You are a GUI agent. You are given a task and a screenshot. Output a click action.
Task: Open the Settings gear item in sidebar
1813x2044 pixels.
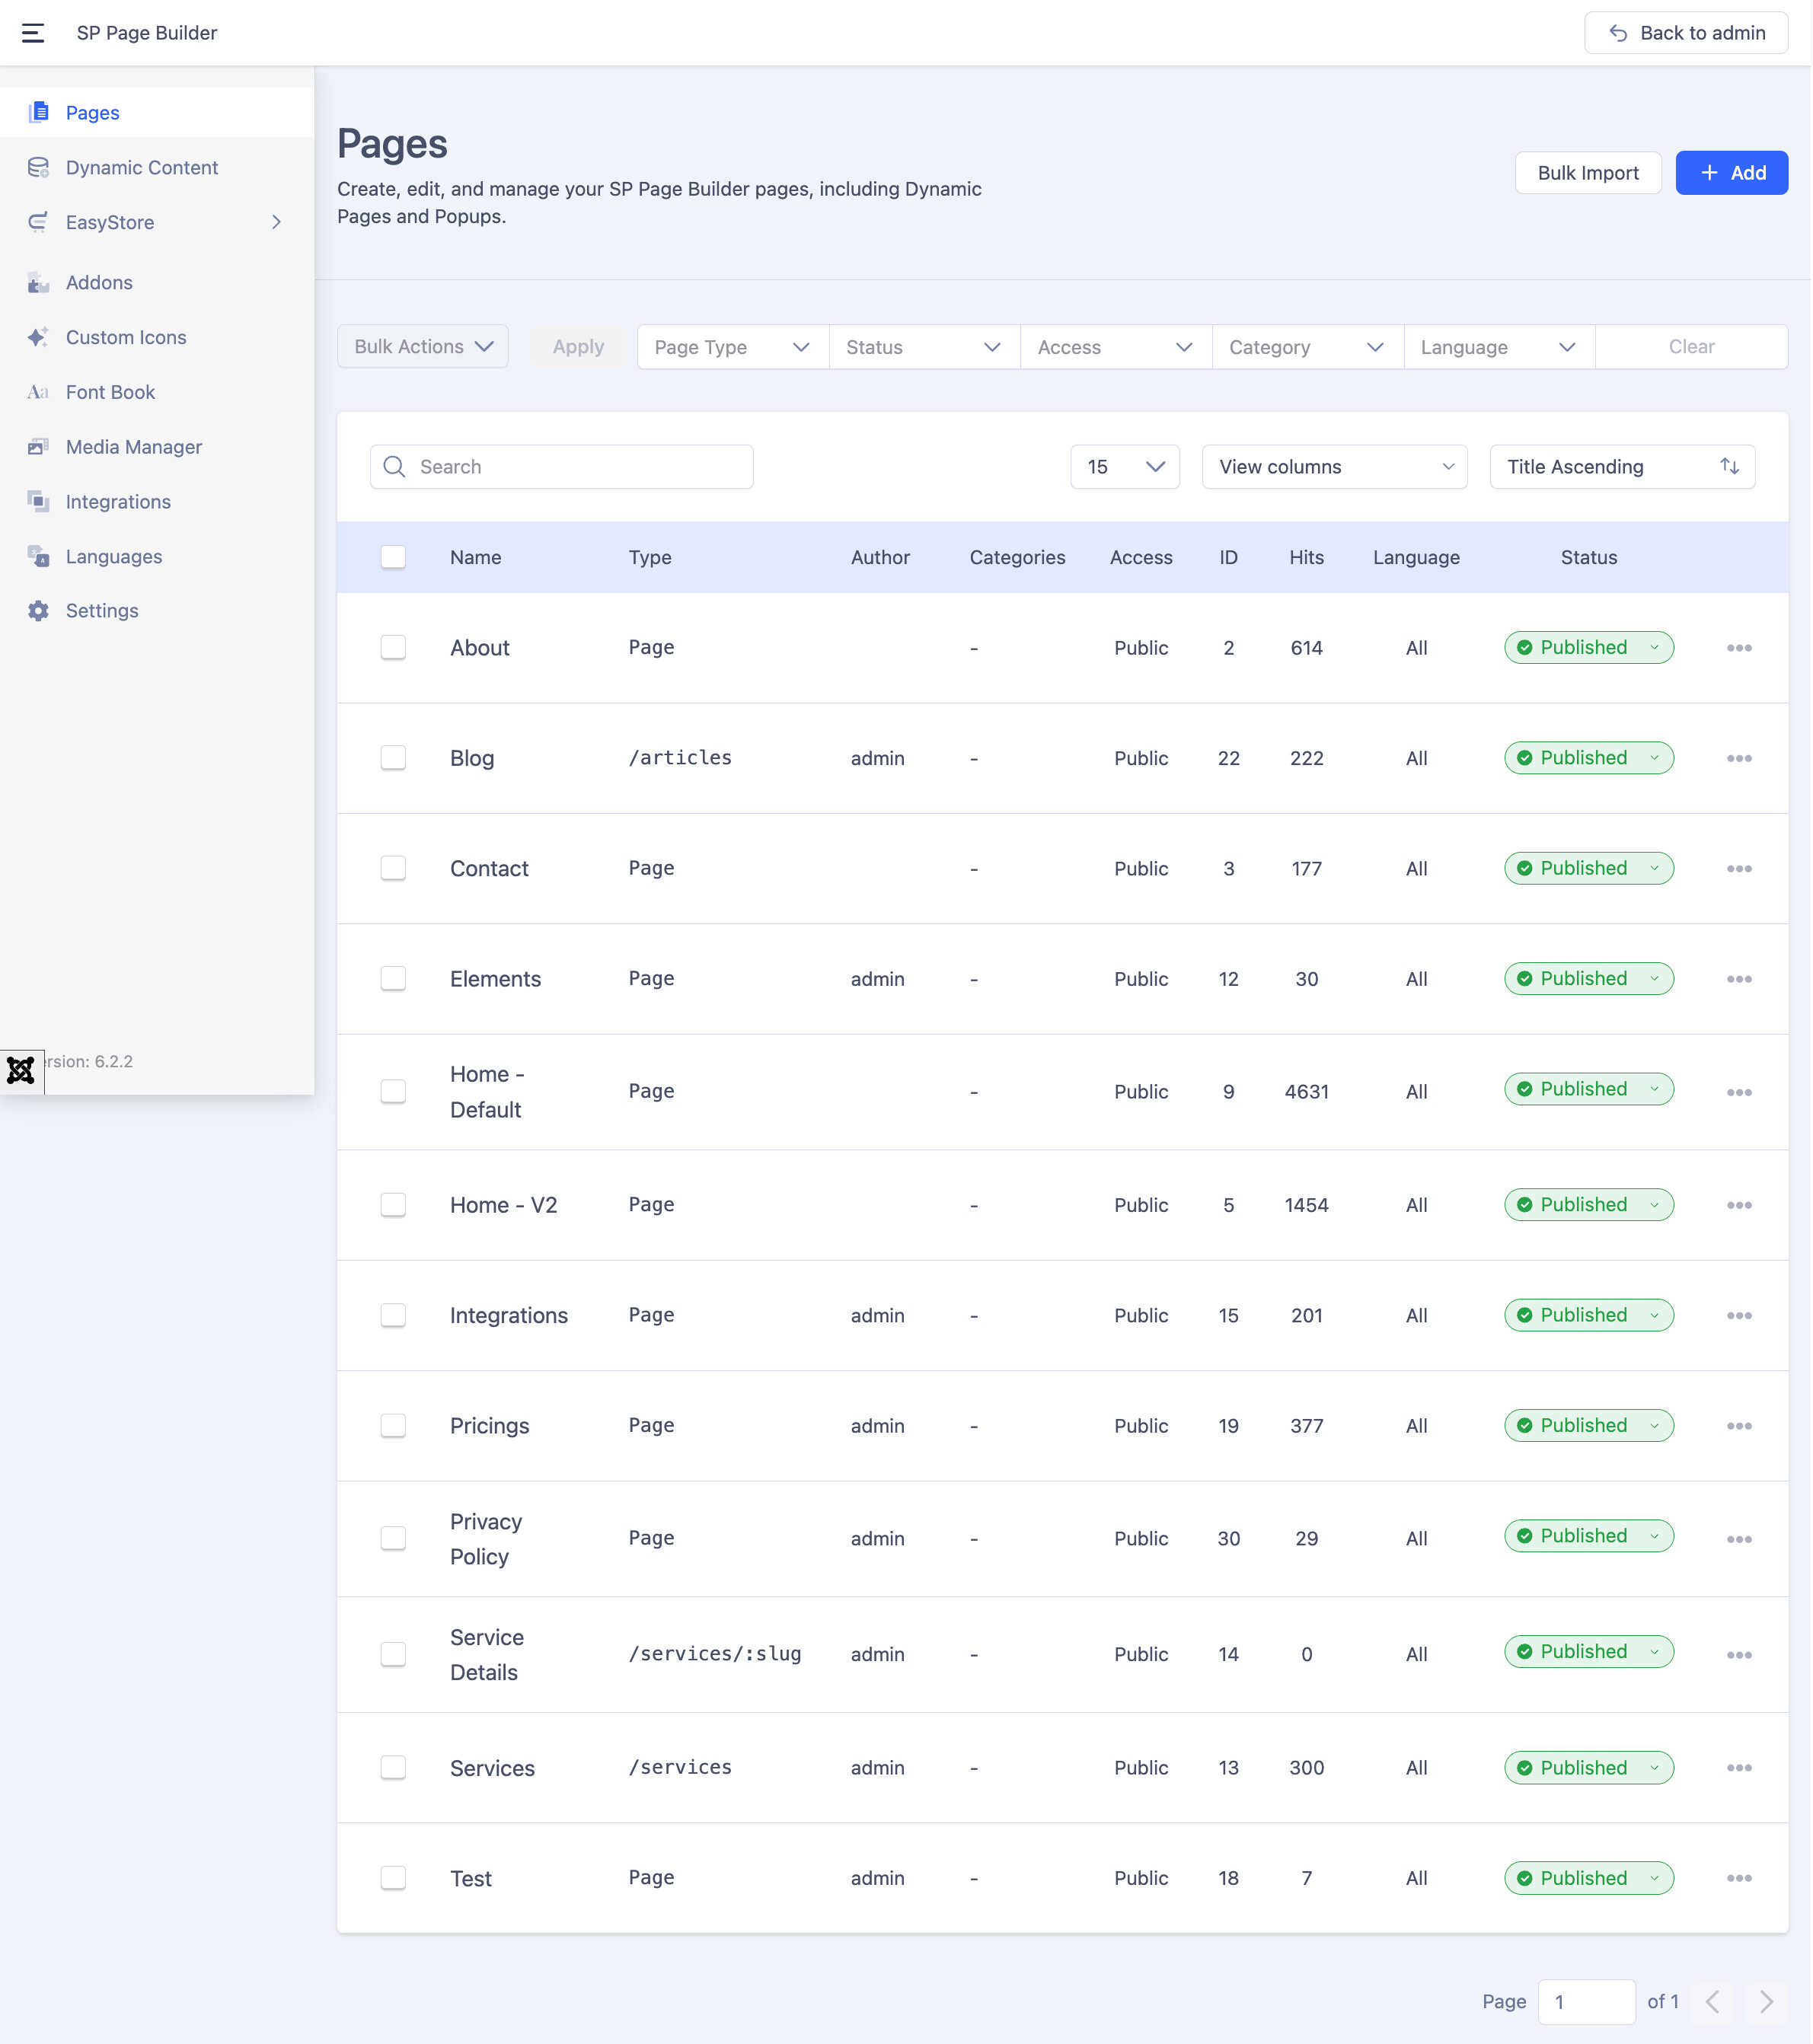[x=101, y=611]
